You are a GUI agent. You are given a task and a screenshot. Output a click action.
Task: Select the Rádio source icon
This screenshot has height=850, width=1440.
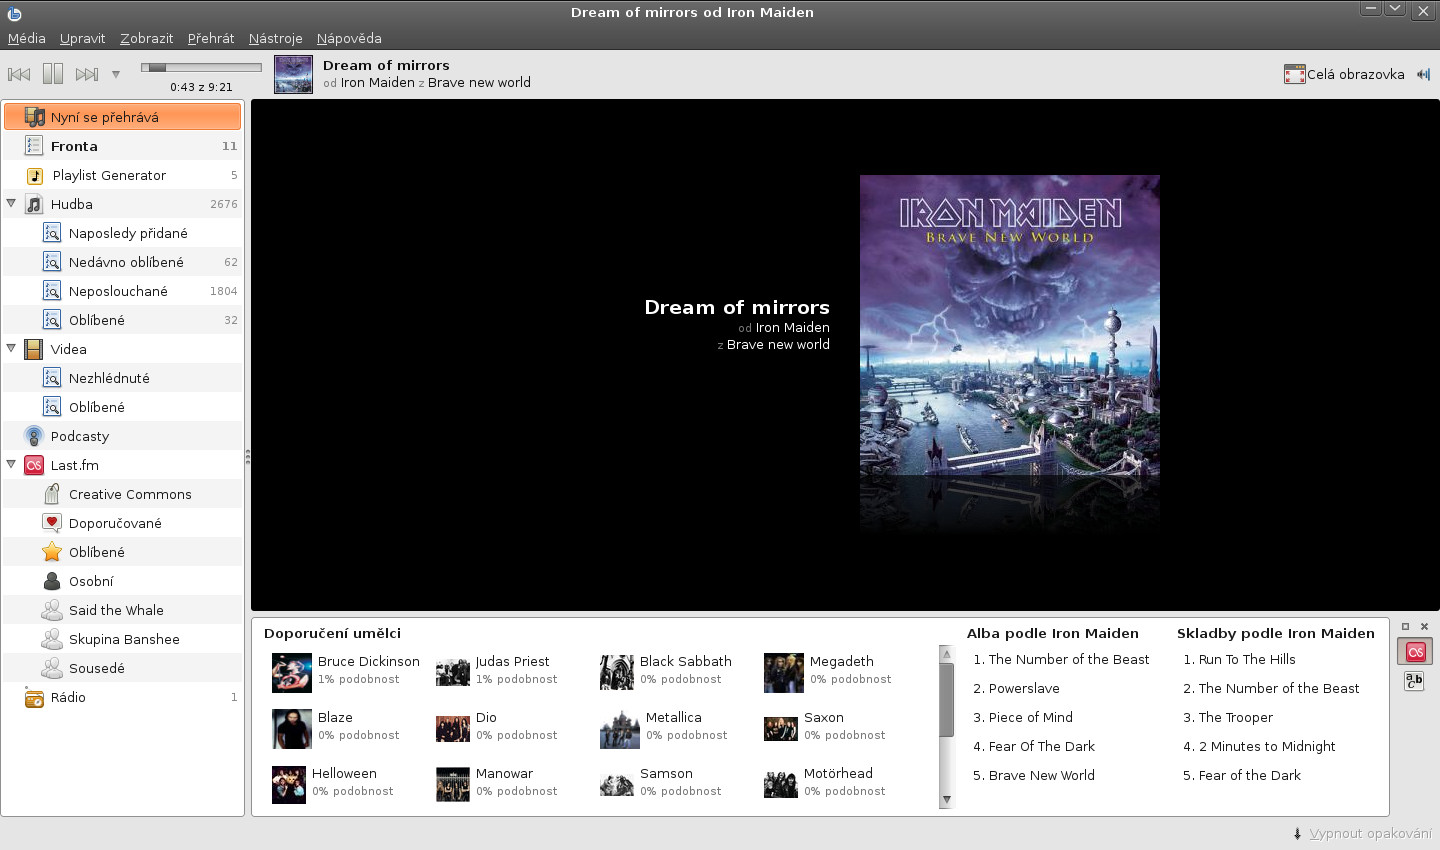(x=34, y=697)
